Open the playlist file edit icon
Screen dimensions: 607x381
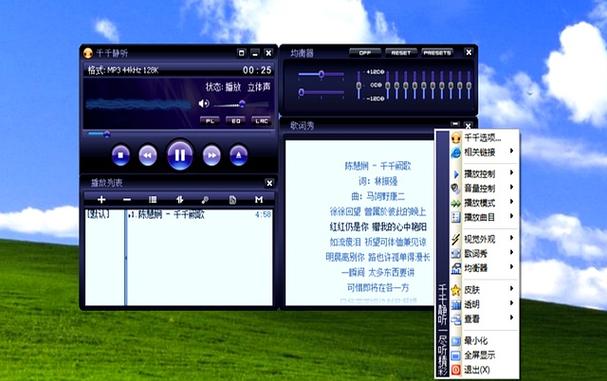(232, 199)
